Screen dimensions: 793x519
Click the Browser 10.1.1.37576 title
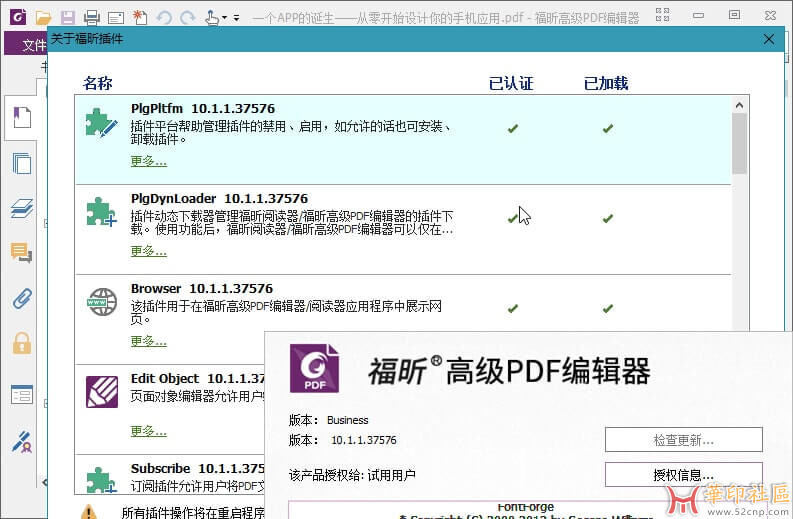201,288
